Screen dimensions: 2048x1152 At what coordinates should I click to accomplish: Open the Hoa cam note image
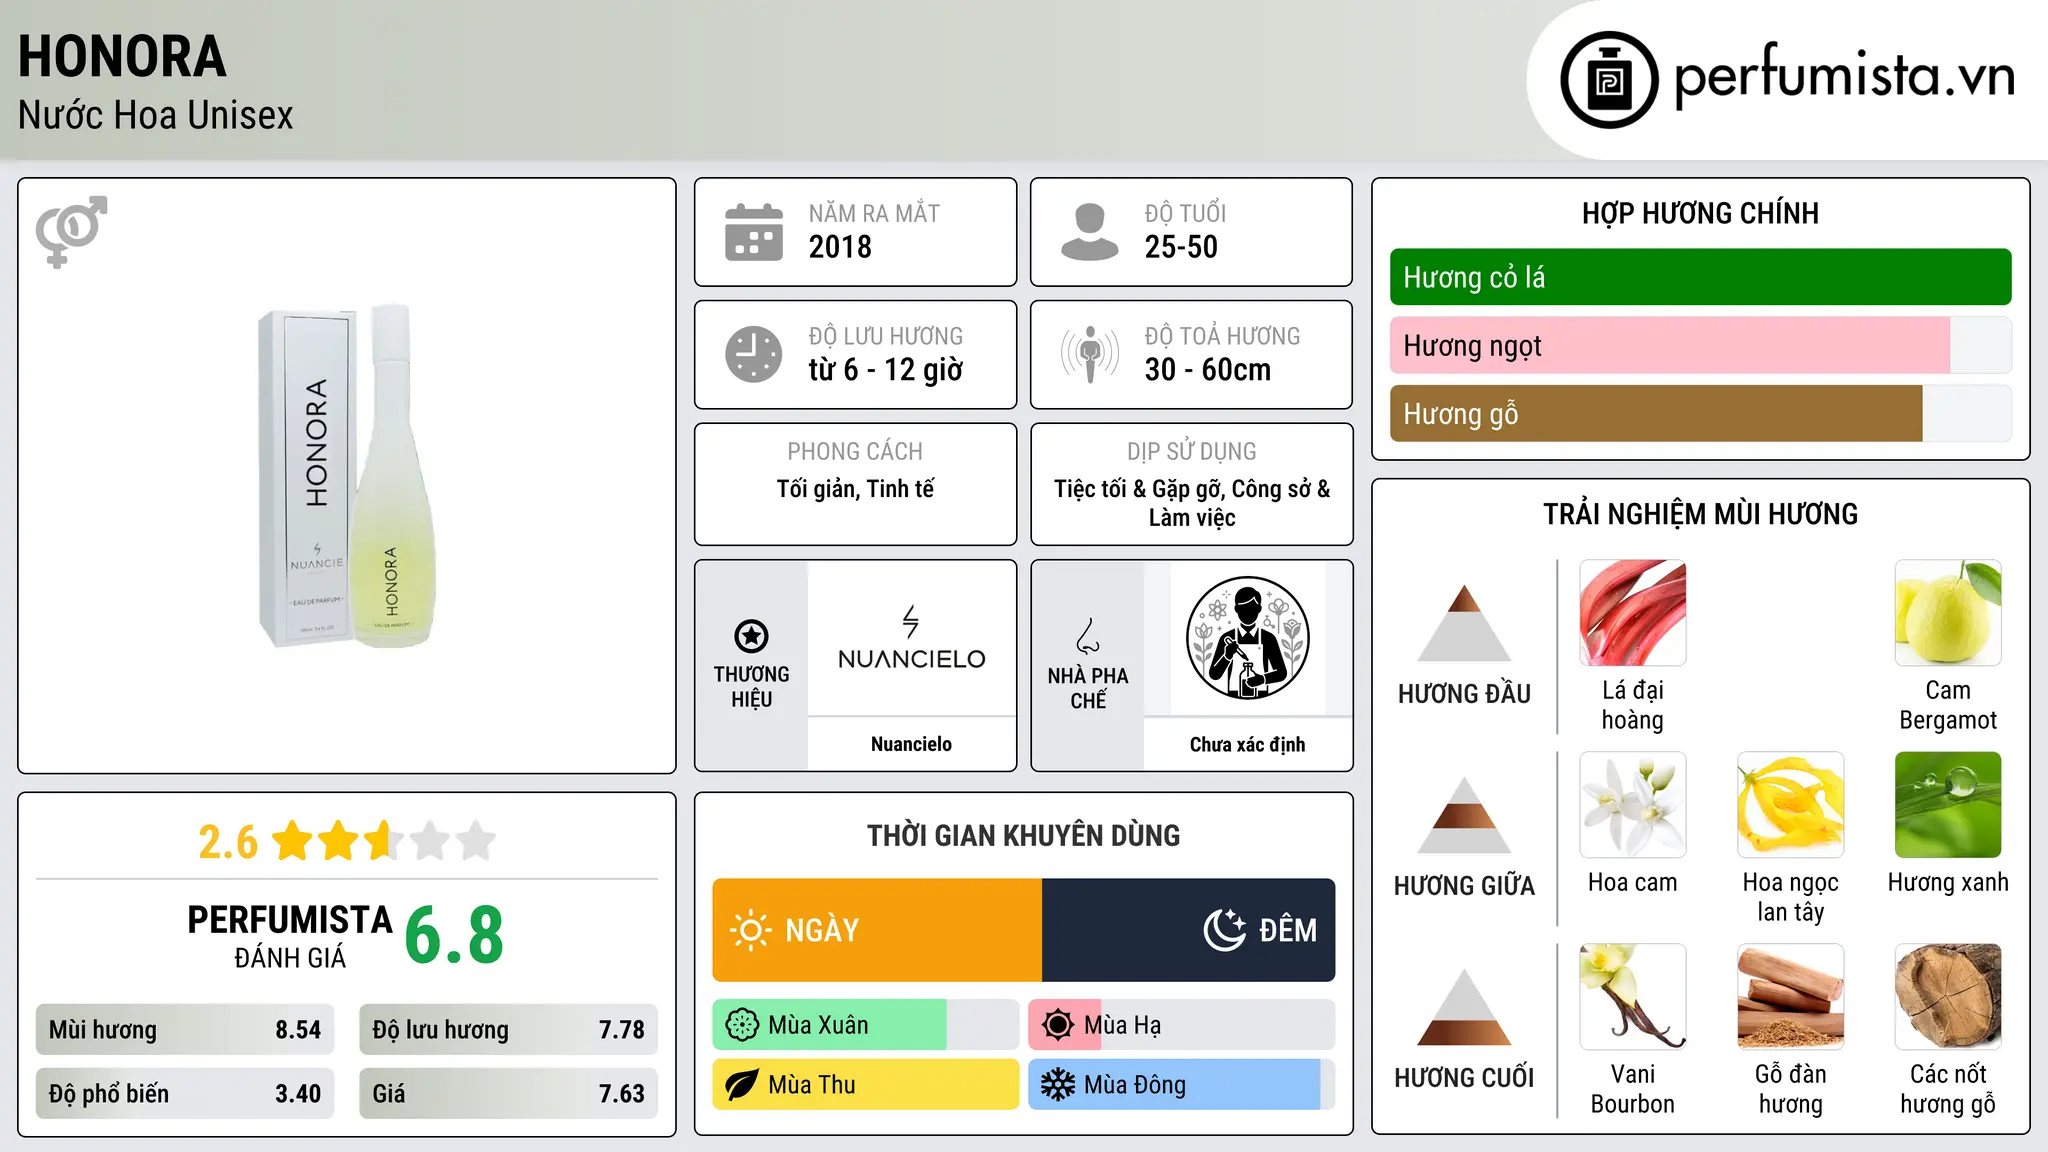tap(1632, 805)
